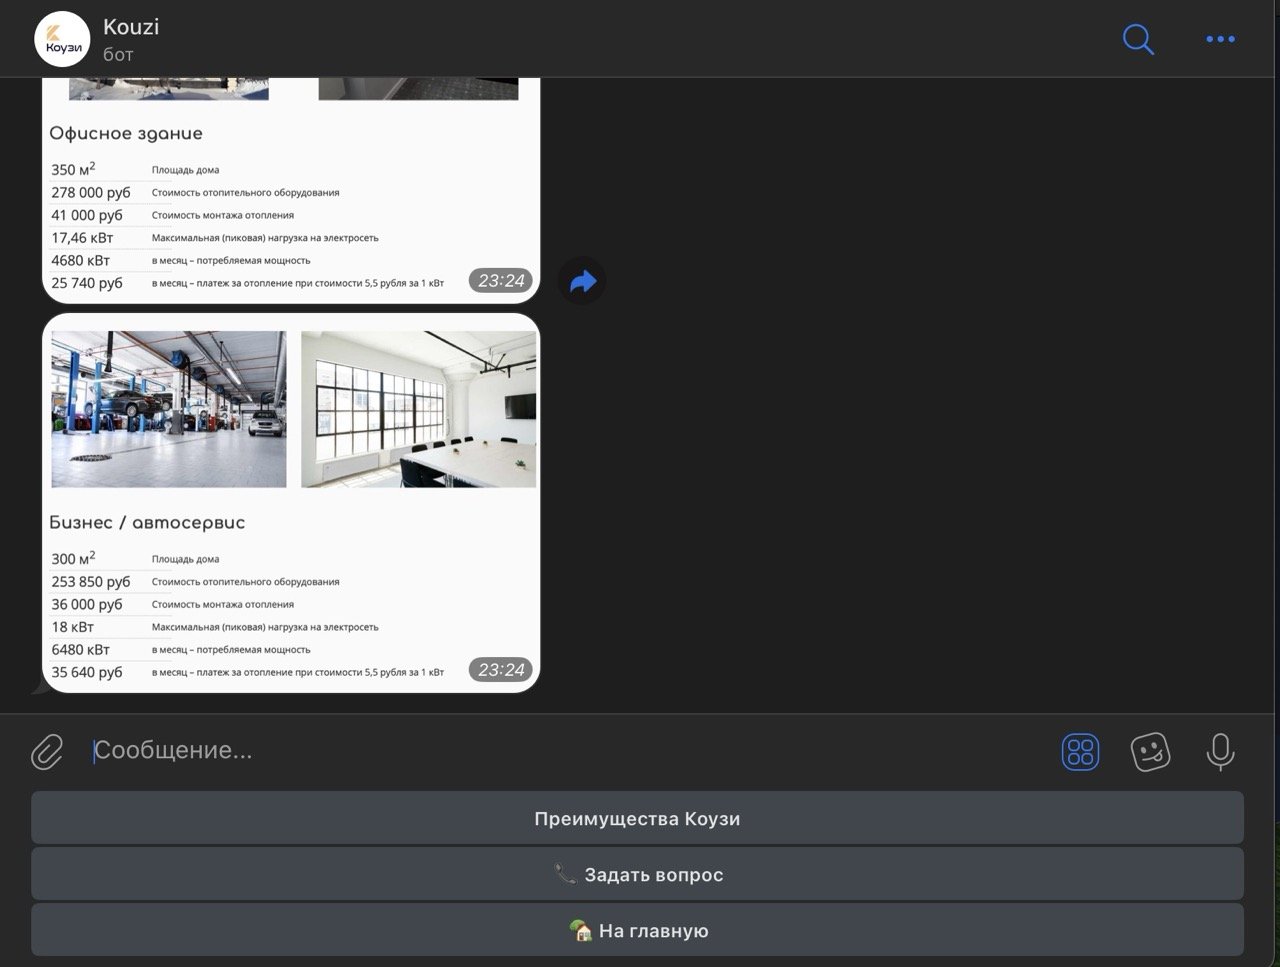Forward the office building message
Screen dimensions: 1280x967
click(582, 281)
